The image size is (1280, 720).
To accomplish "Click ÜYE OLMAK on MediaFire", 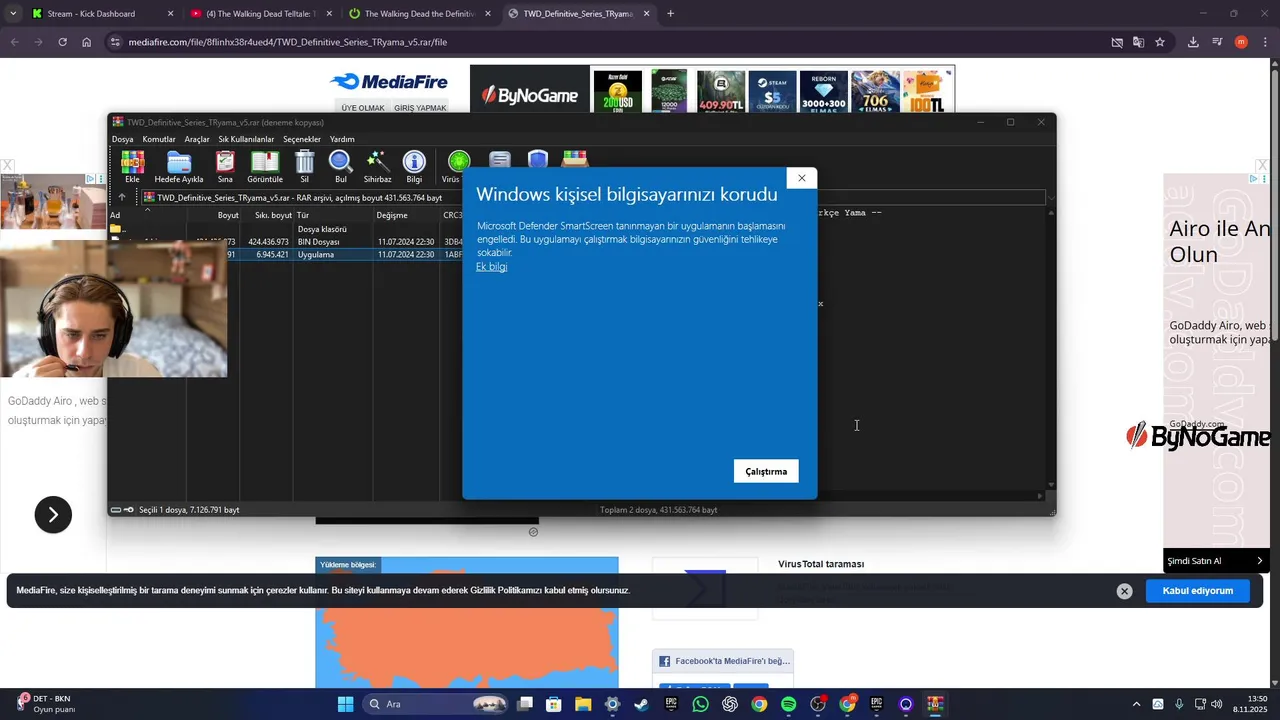I will [x=363, y=108].
